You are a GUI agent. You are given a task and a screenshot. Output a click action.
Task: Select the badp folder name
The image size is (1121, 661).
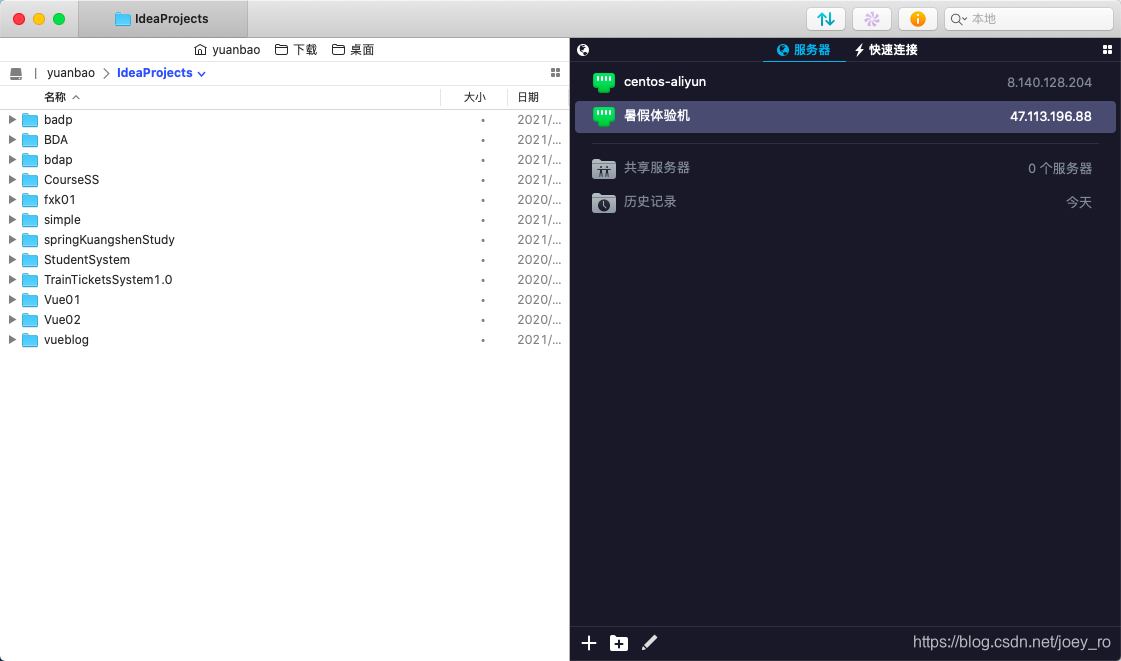click(58, 119)
